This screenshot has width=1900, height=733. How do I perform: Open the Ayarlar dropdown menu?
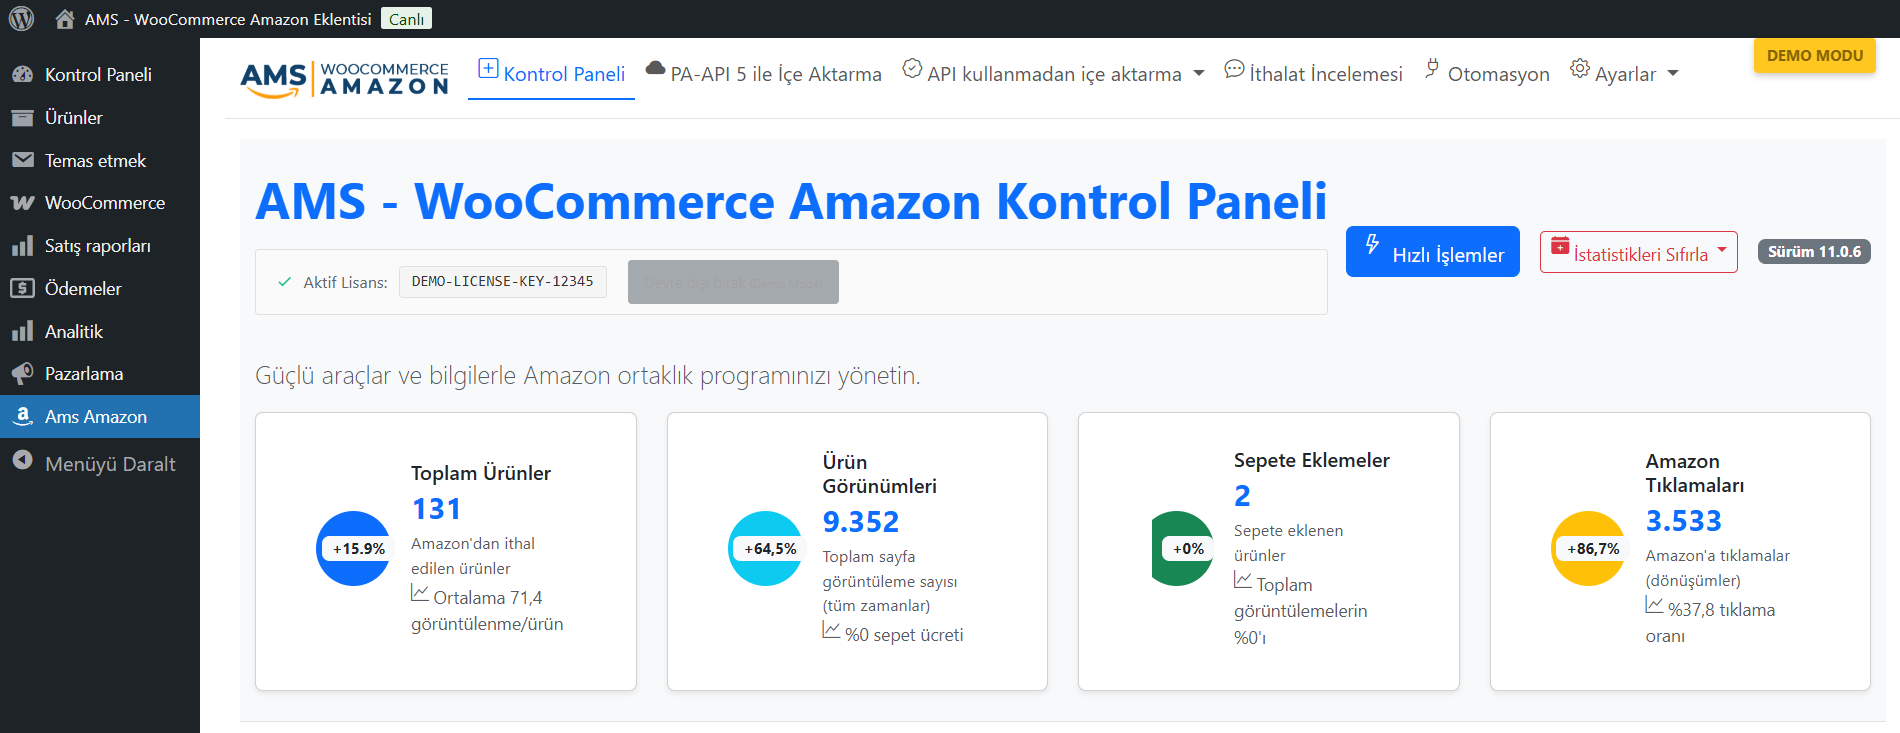1624,73
